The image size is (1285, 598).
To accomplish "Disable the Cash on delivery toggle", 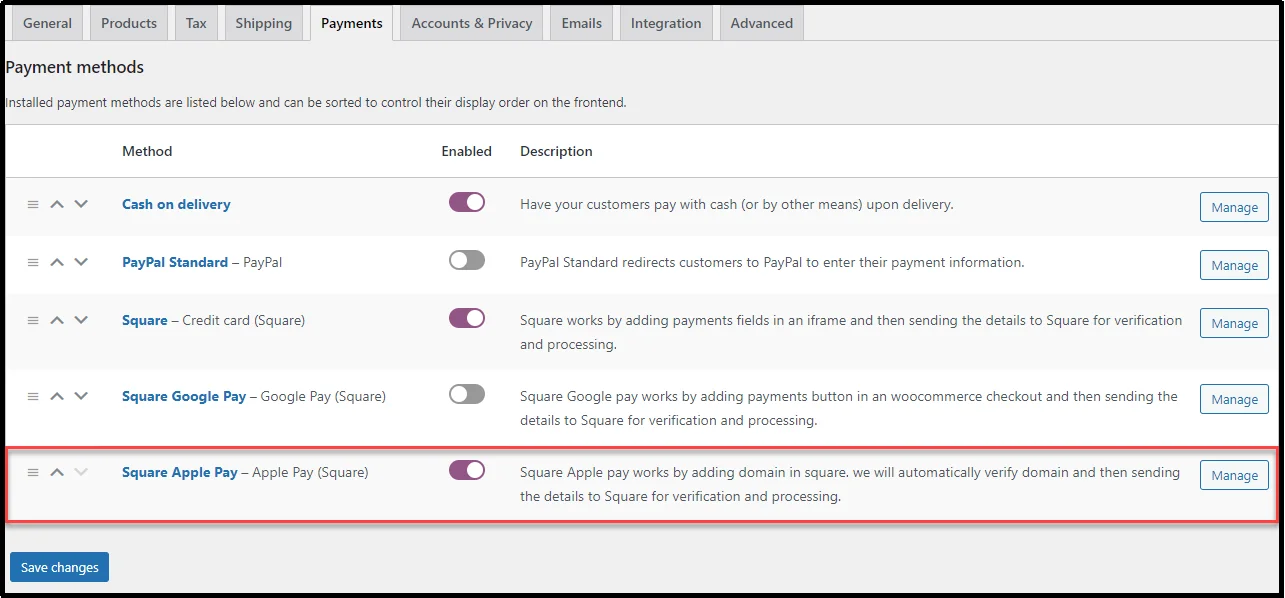I will click(467, 202).
